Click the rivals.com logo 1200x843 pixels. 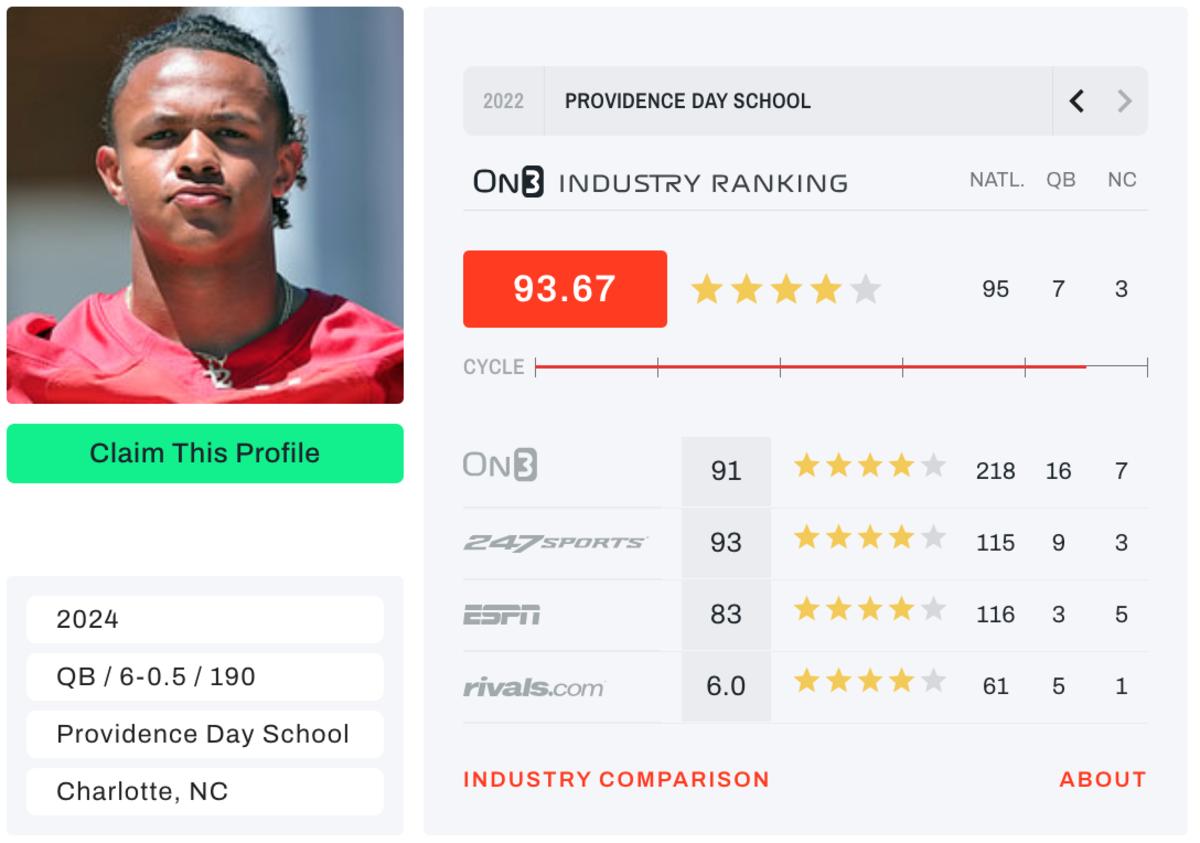coord(534,687)
